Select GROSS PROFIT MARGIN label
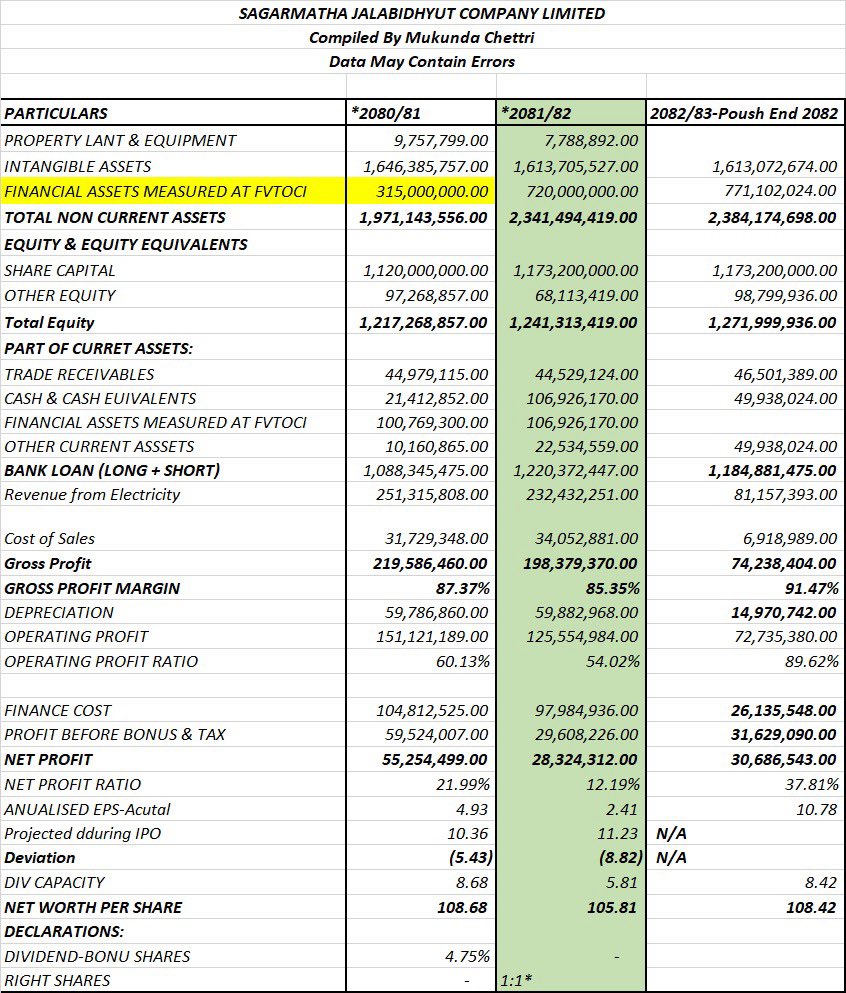The width and height of the screenshot is (846, 993). (x=92, y=588)
